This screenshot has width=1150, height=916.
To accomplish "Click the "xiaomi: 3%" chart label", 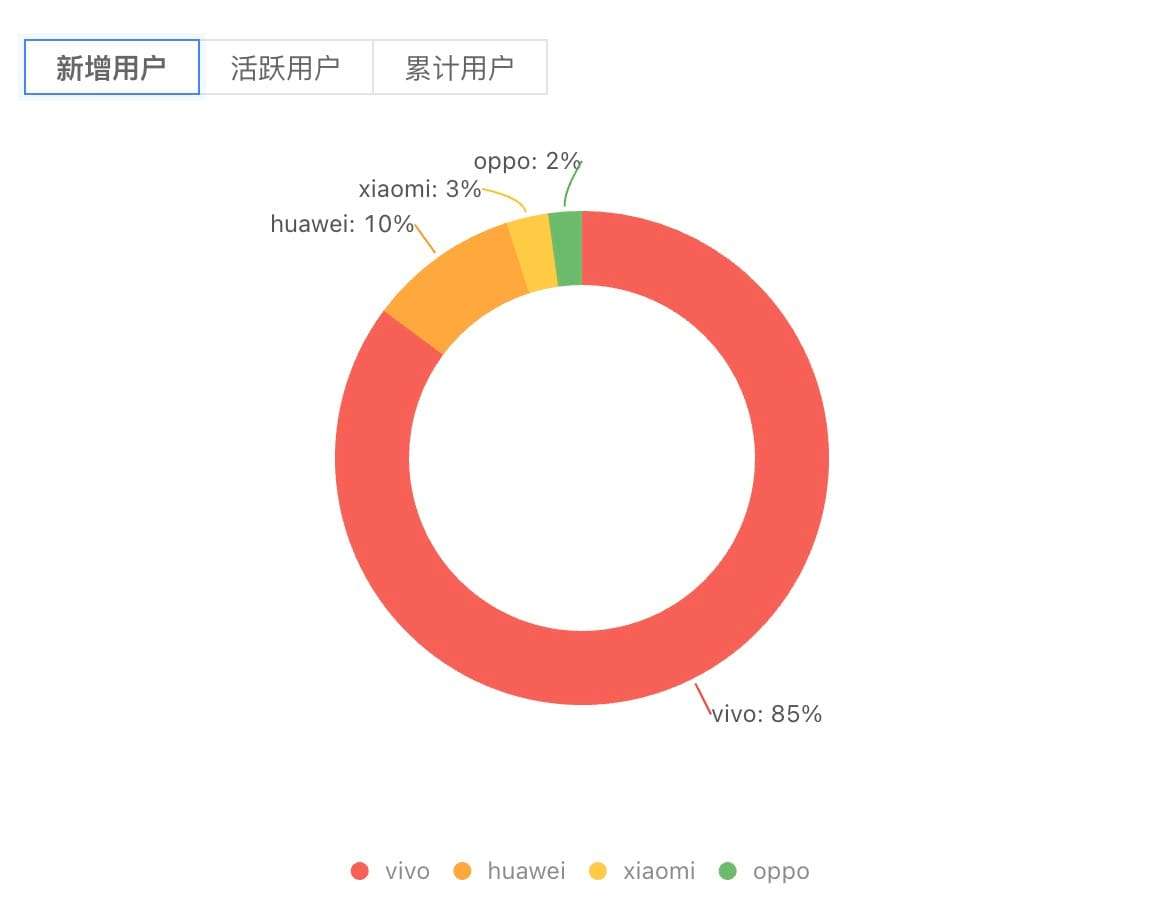I will pos(419,189).
